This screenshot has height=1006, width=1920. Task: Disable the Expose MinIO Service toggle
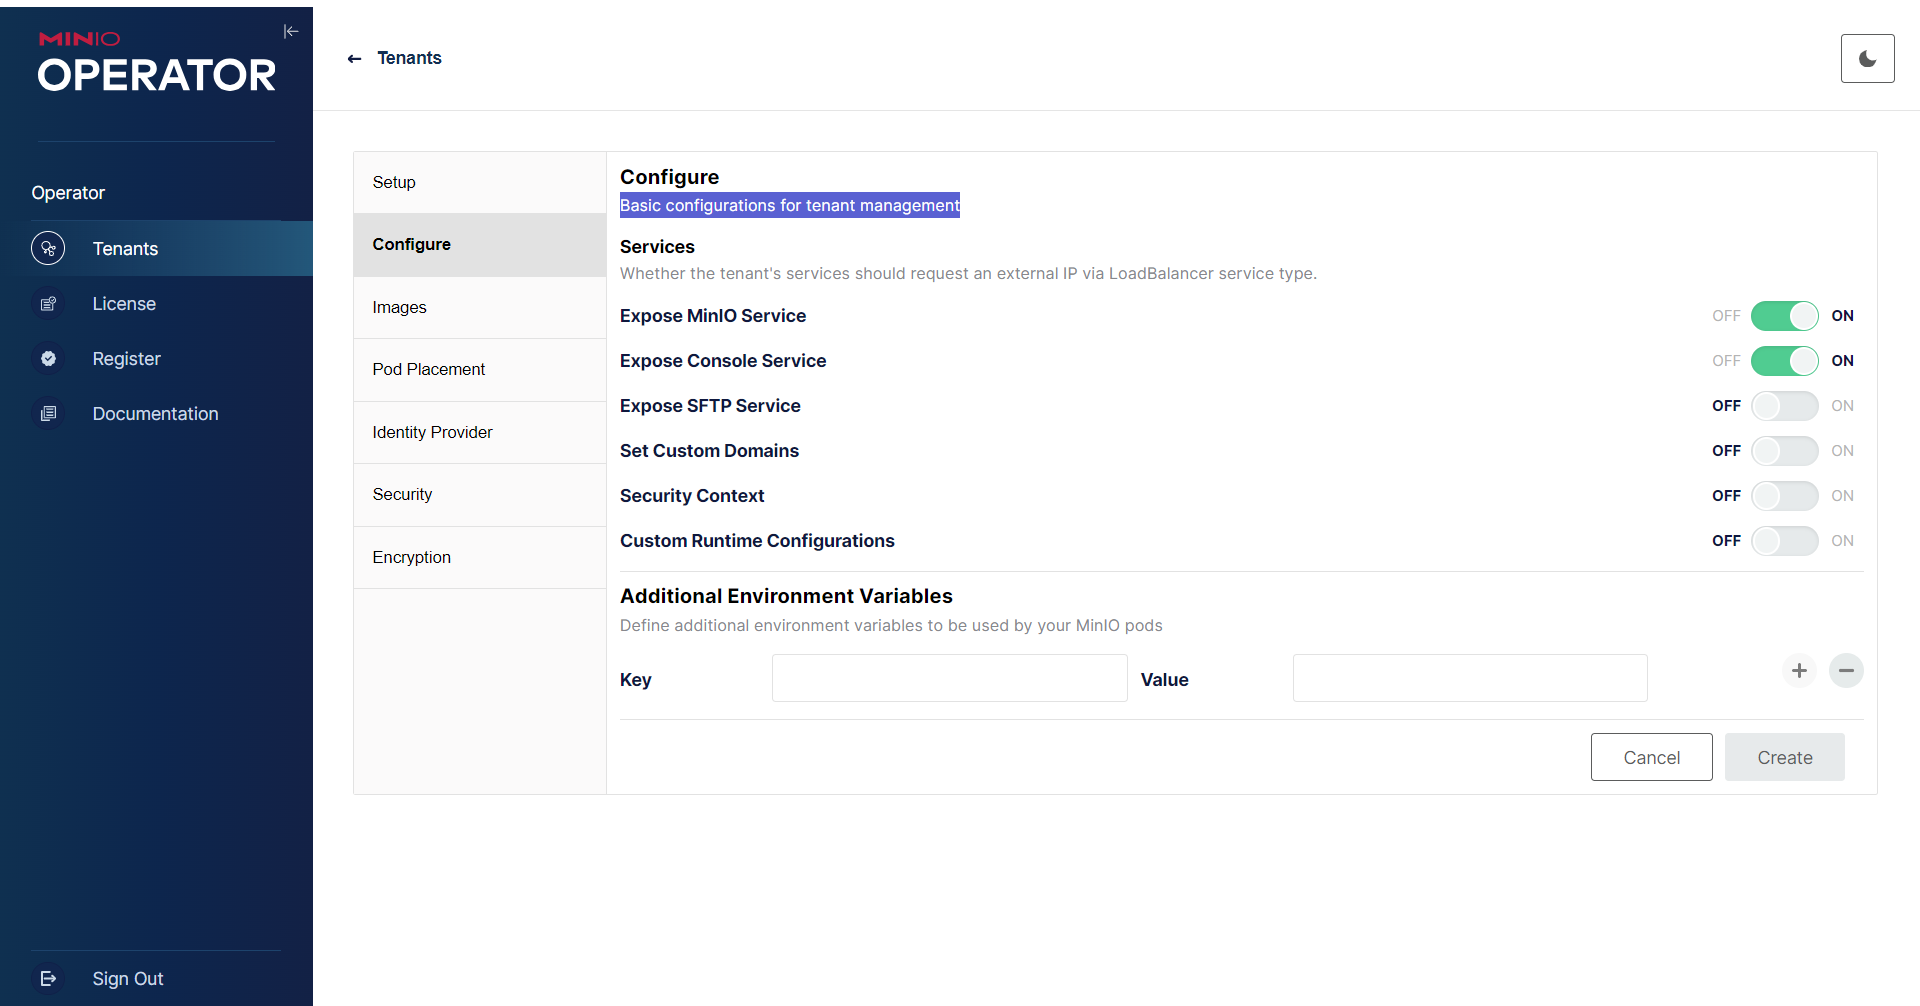(1784, 316)
